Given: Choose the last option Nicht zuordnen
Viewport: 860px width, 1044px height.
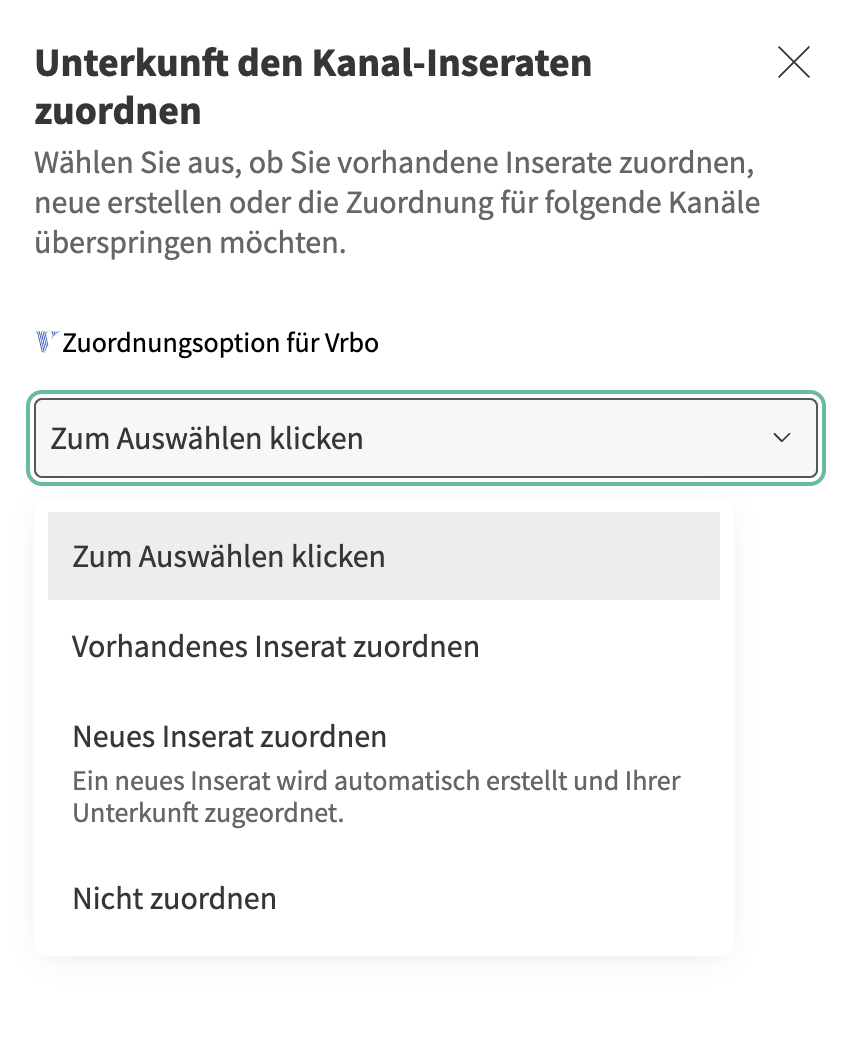Looking at the screenshot, I should (173, 898).
